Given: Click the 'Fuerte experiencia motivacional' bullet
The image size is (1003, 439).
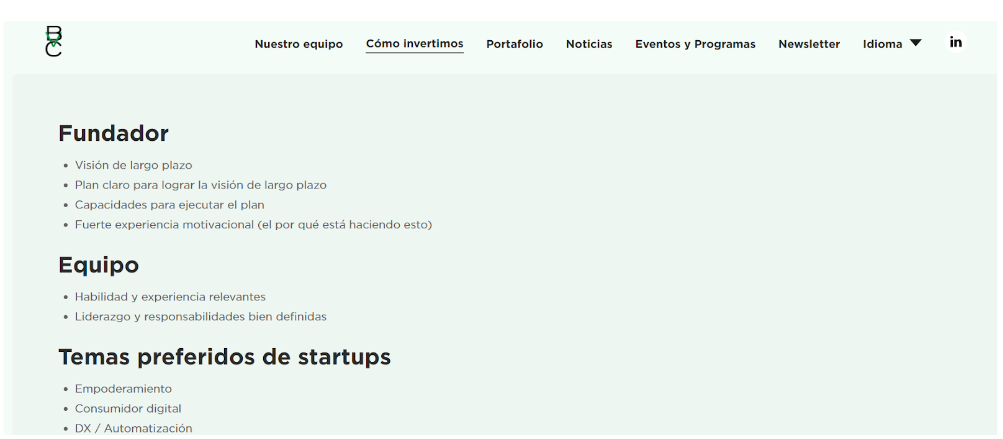Looking at the screenshot, I should [x=253, y=225].
